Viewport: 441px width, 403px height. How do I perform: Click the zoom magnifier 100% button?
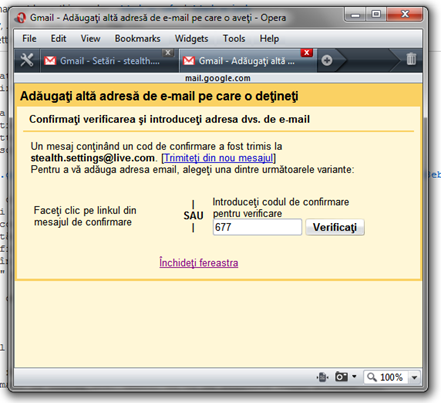point(385,377)
